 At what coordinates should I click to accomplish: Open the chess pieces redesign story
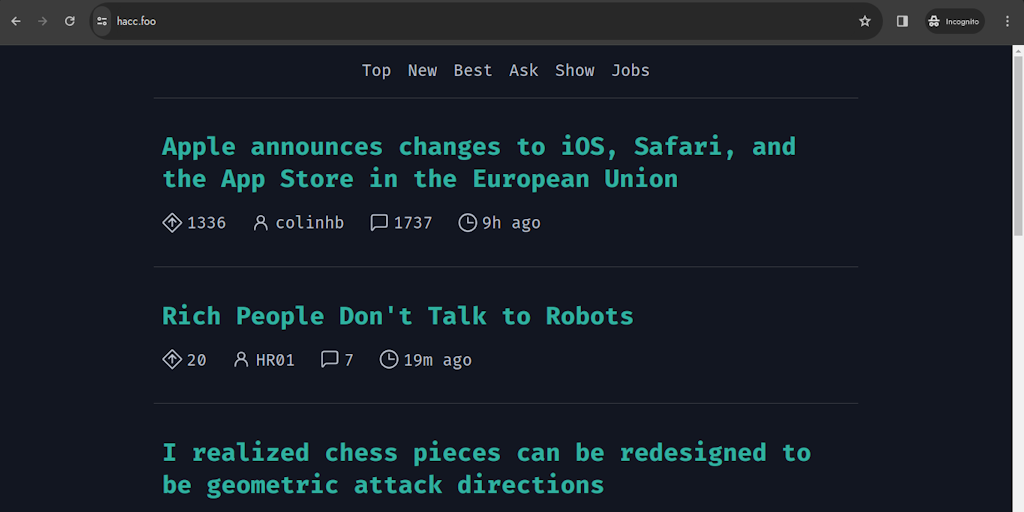(487, 468)
